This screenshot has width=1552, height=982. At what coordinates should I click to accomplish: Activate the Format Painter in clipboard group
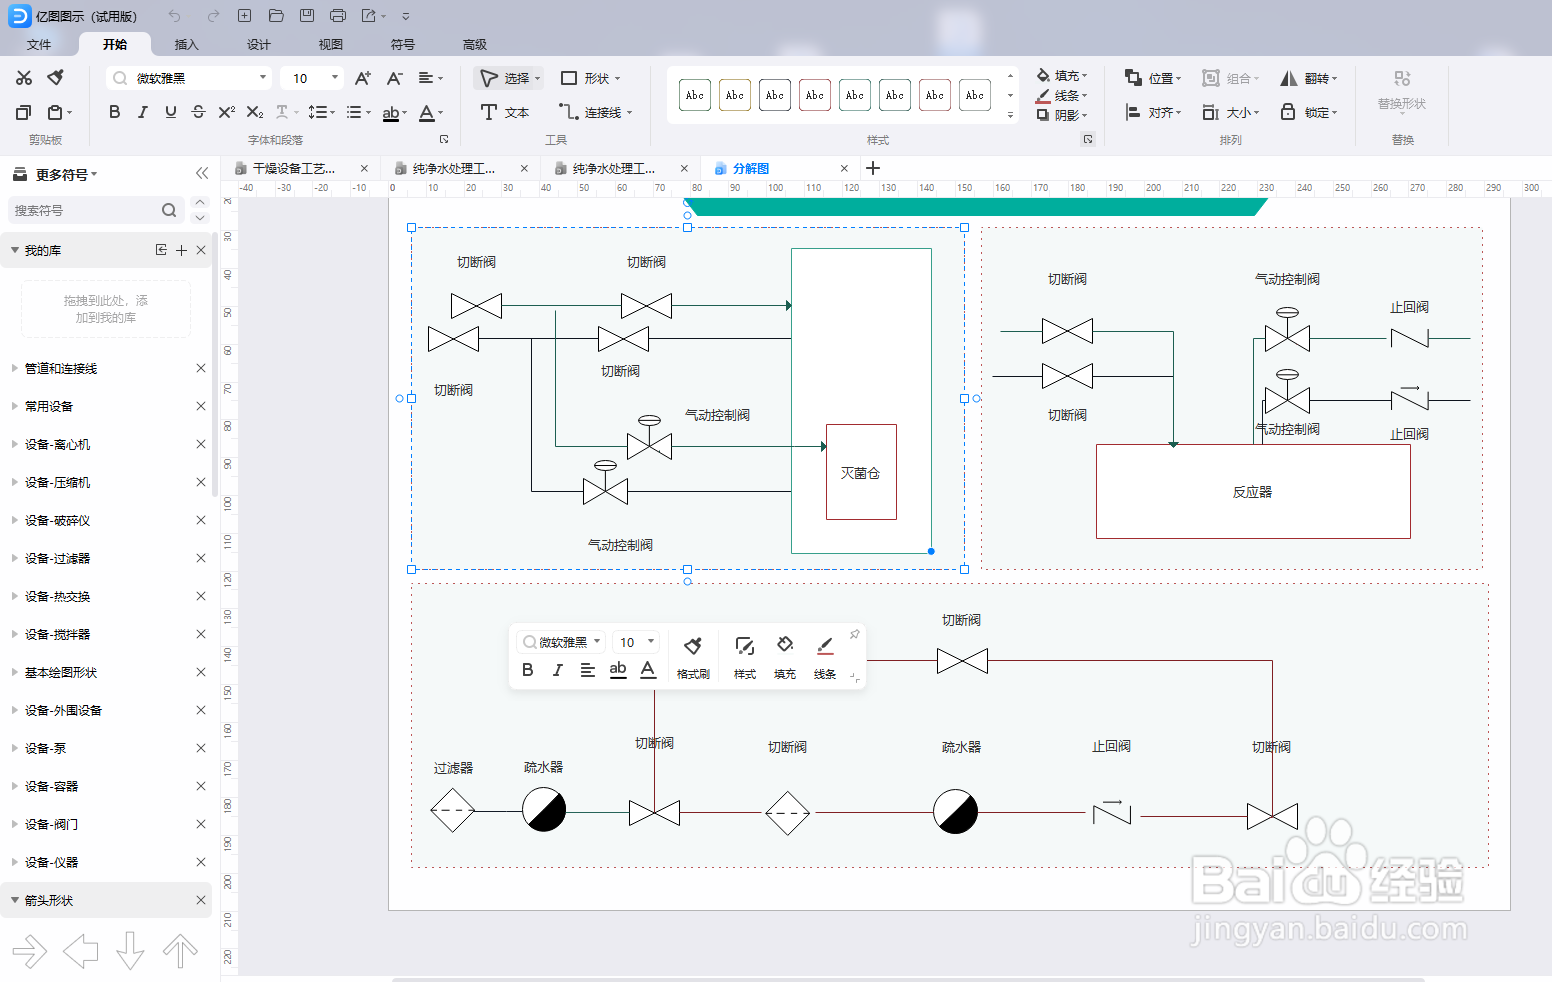(x=56, y=78)
